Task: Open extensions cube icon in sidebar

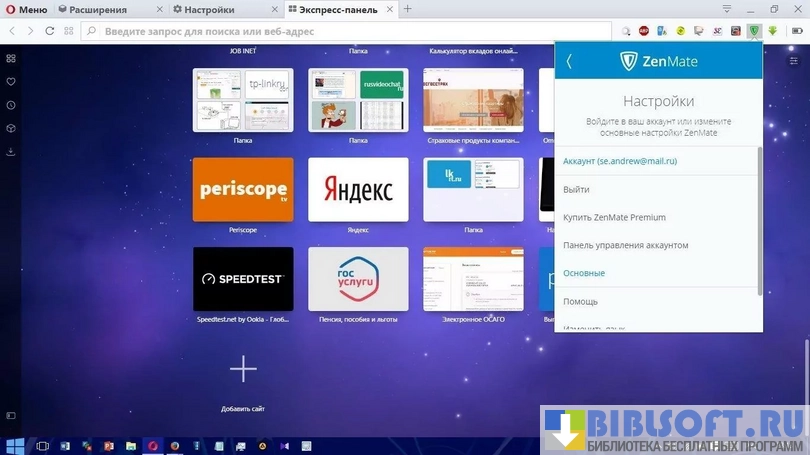Action: [x=11, y=129]
